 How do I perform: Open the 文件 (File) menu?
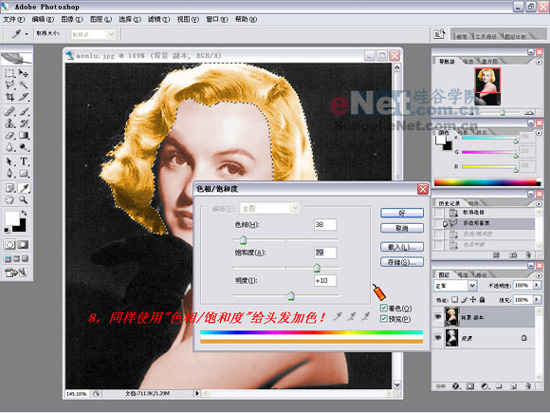click(x=14, y=19)
